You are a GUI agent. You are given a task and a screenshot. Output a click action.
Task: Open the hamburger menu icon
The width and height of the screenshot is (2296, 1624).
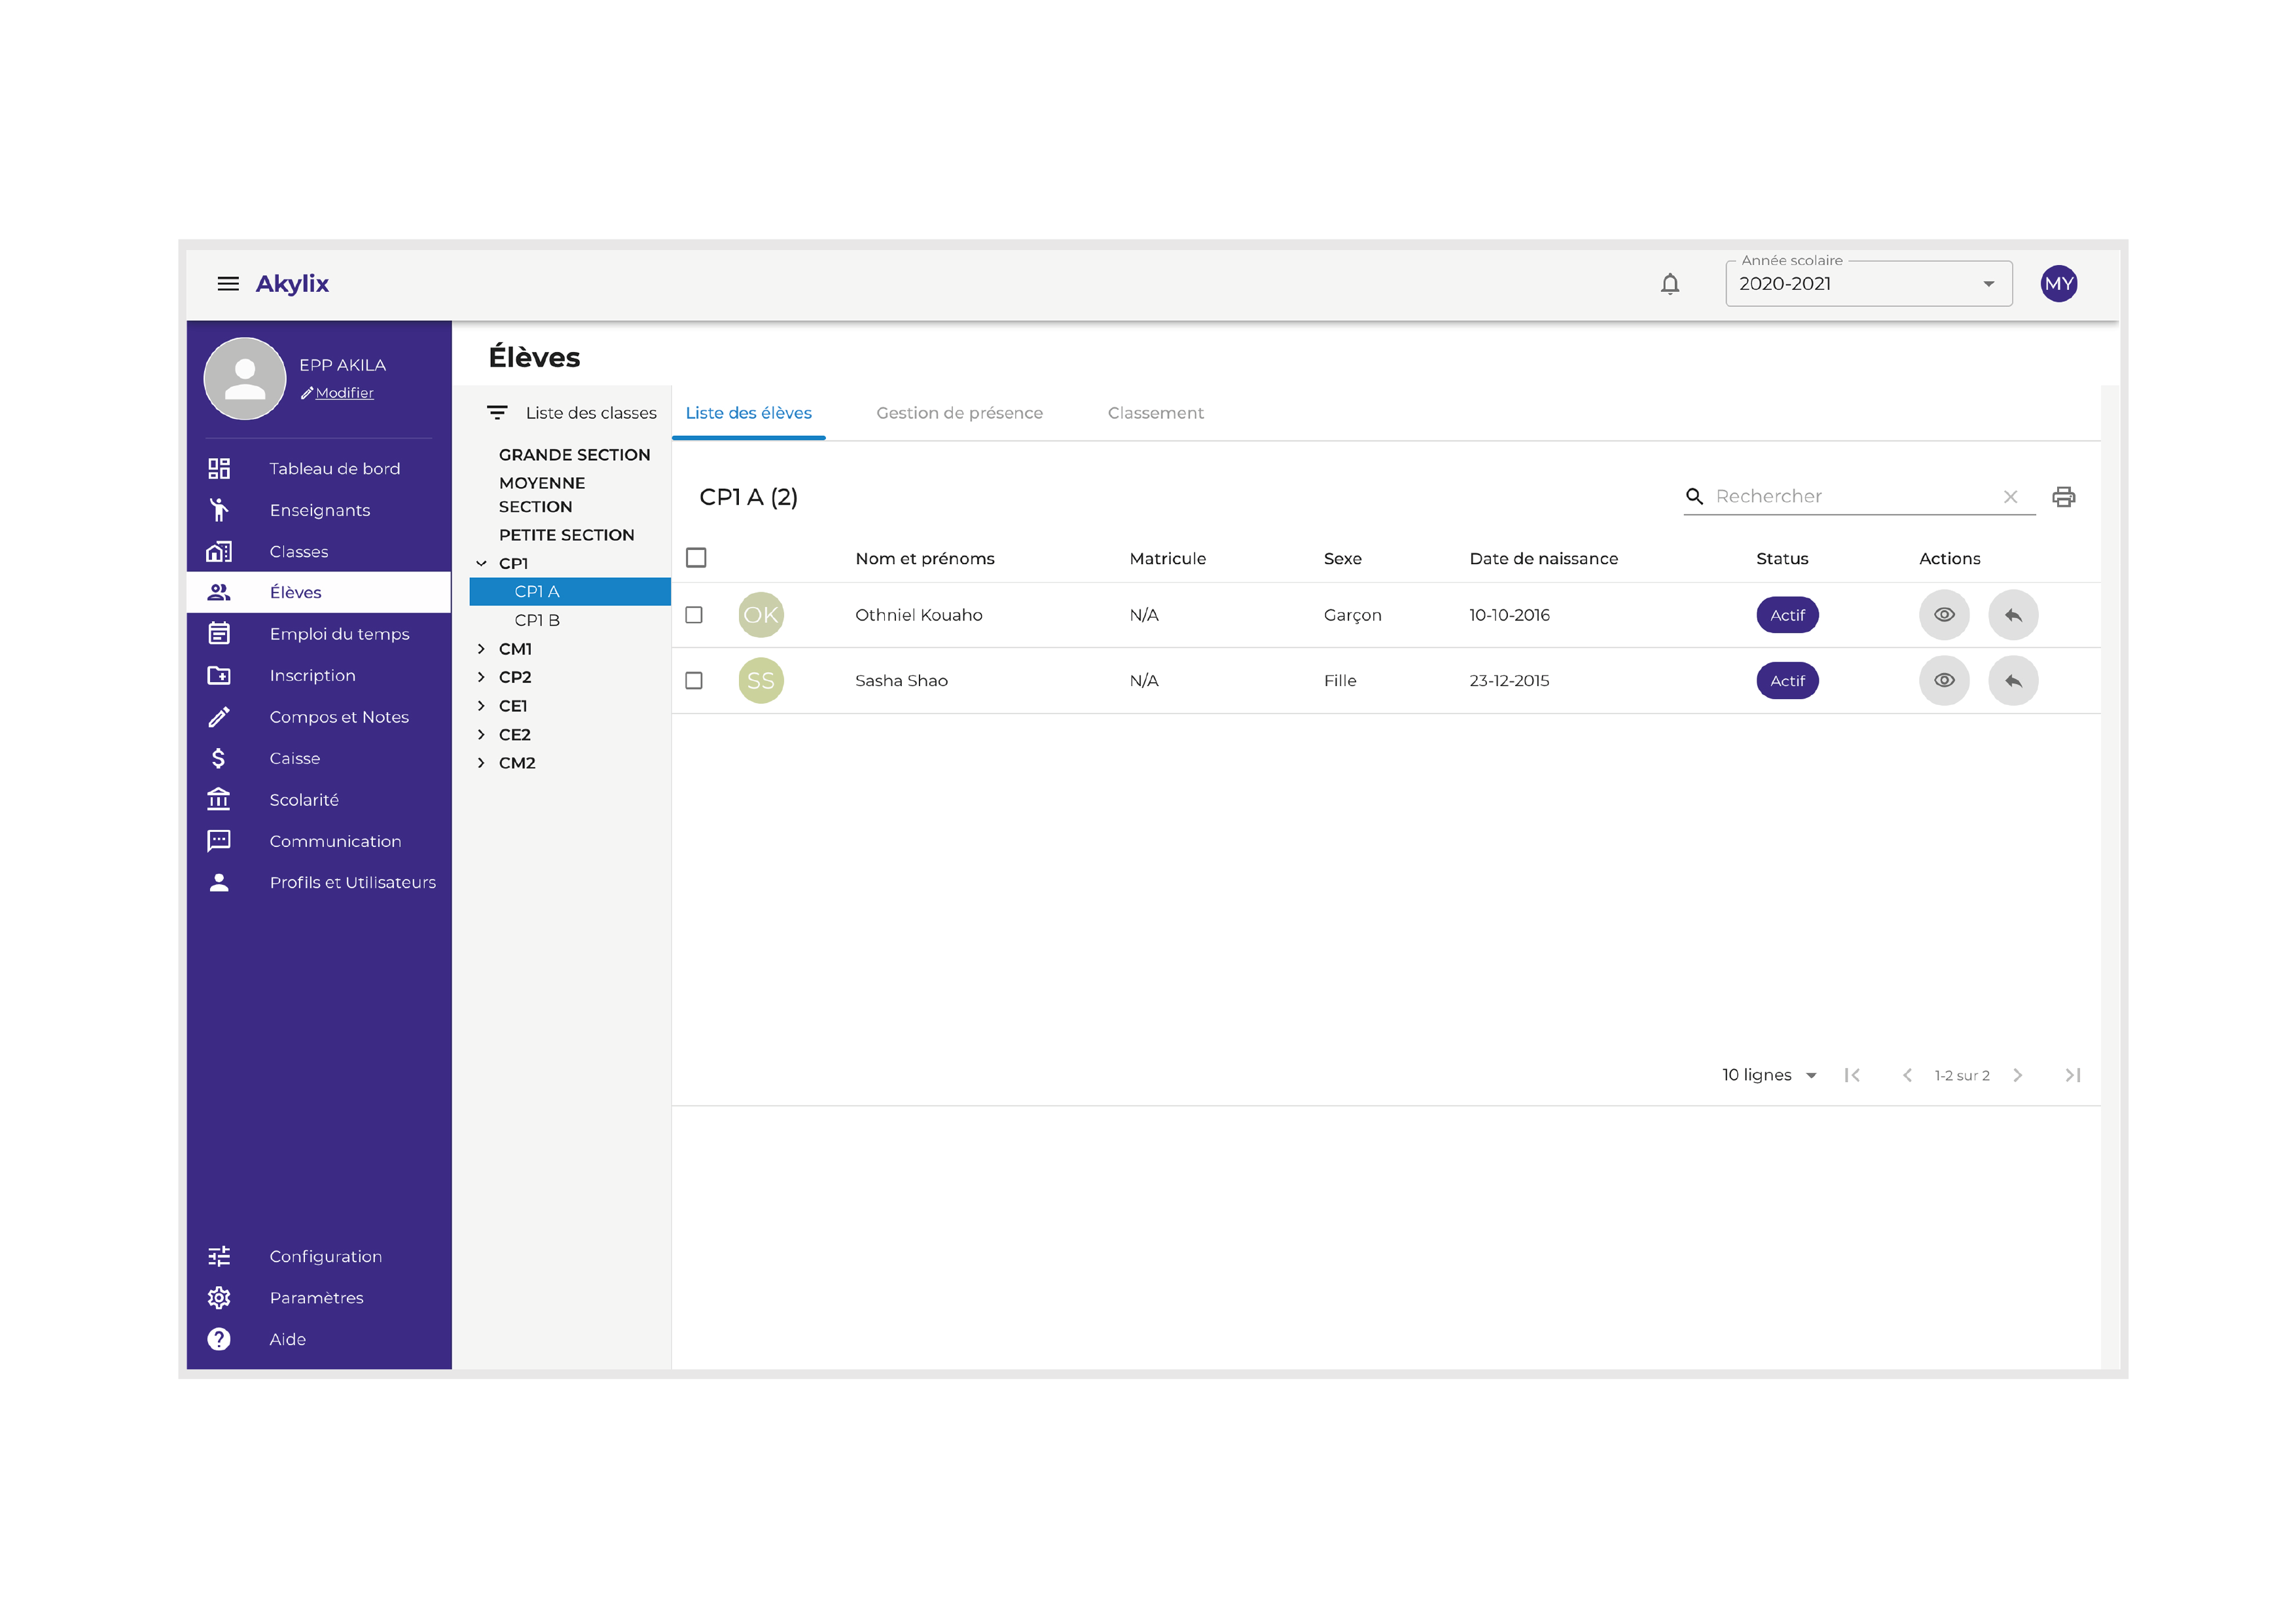point(228,284)
